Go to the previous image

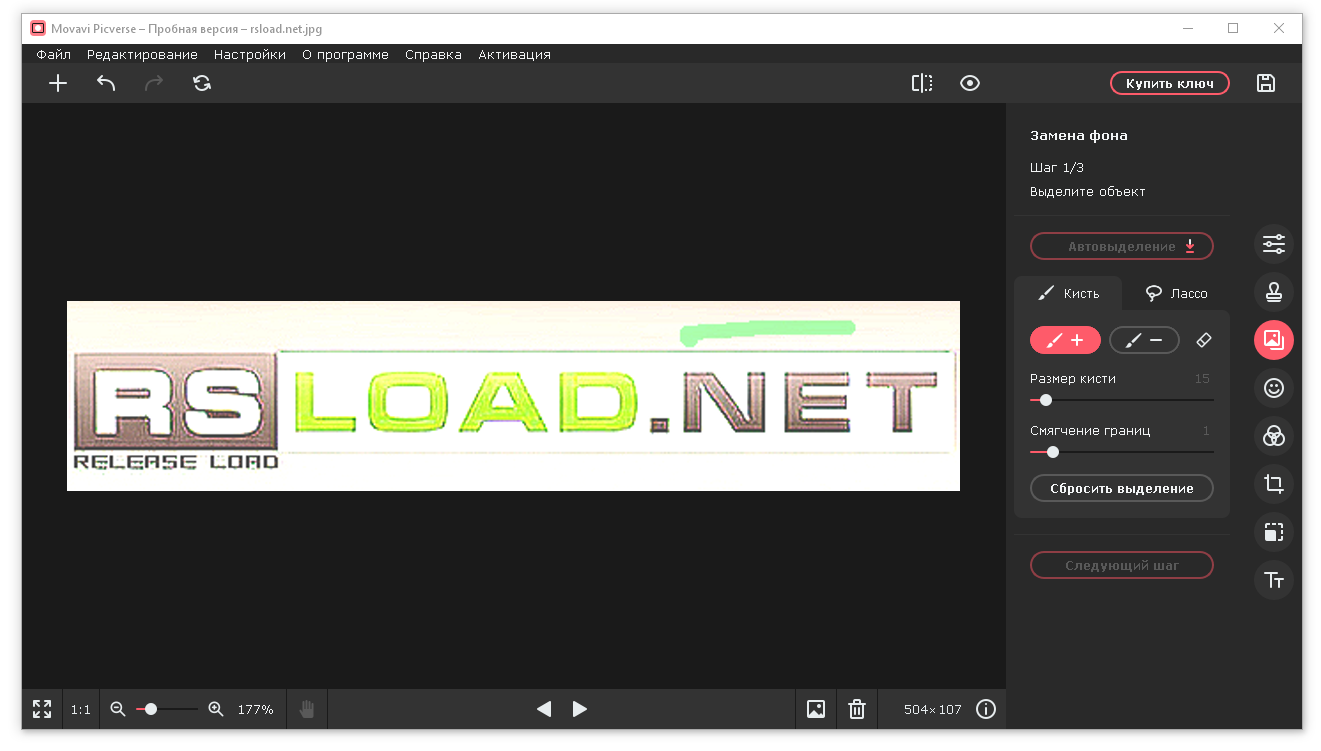[x=544, y=709]
